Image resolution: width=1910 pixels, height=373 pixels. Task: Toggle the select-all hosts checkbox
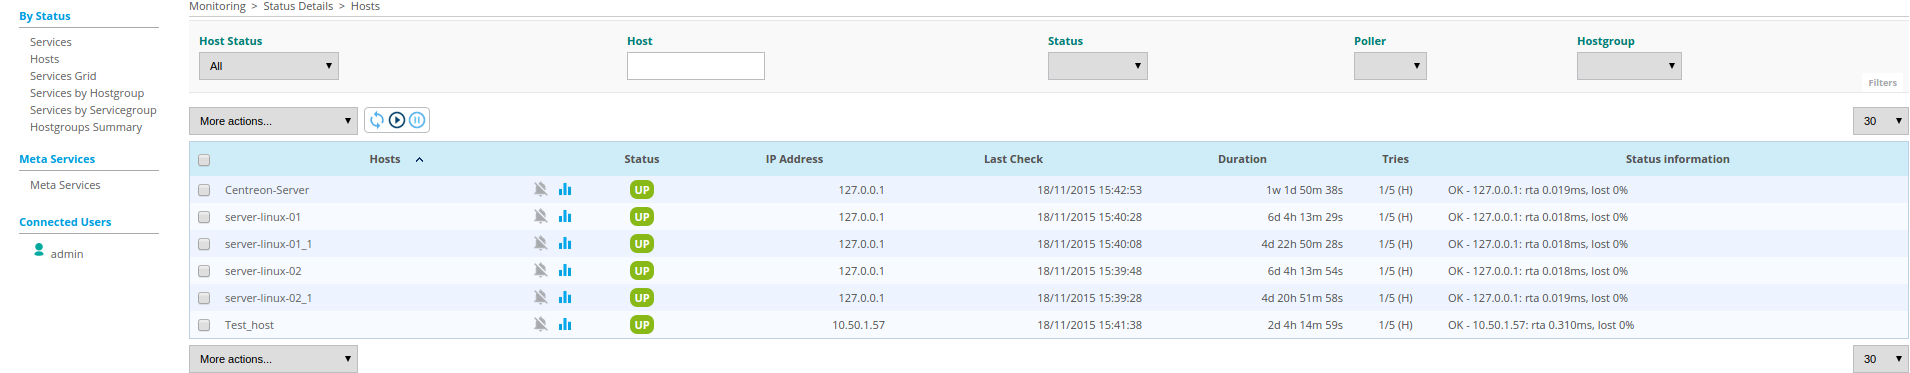204,160
